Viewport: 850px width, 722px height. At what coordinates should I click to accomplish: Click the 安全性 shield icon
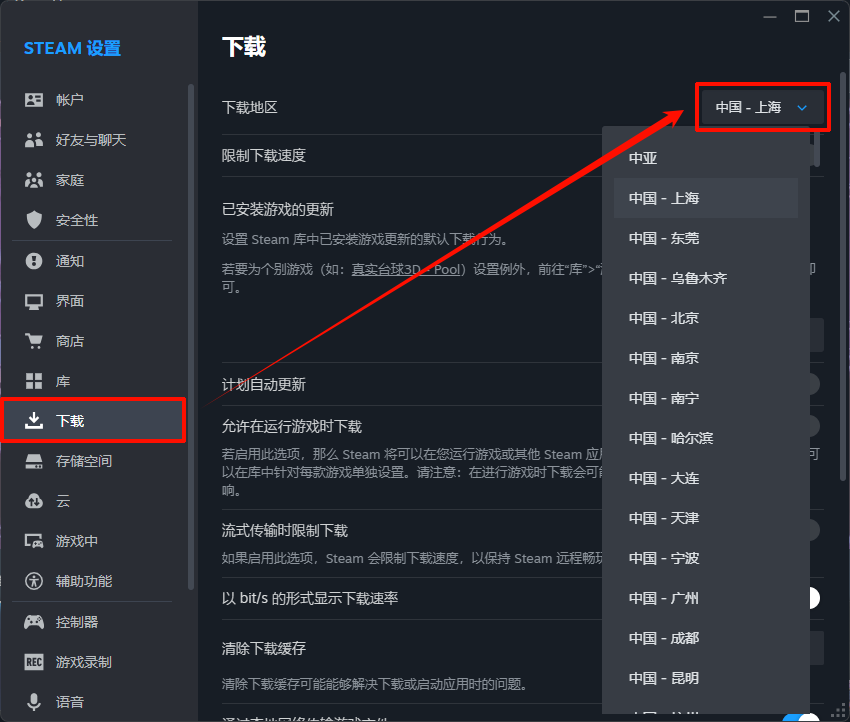click(x=34, y=220)
